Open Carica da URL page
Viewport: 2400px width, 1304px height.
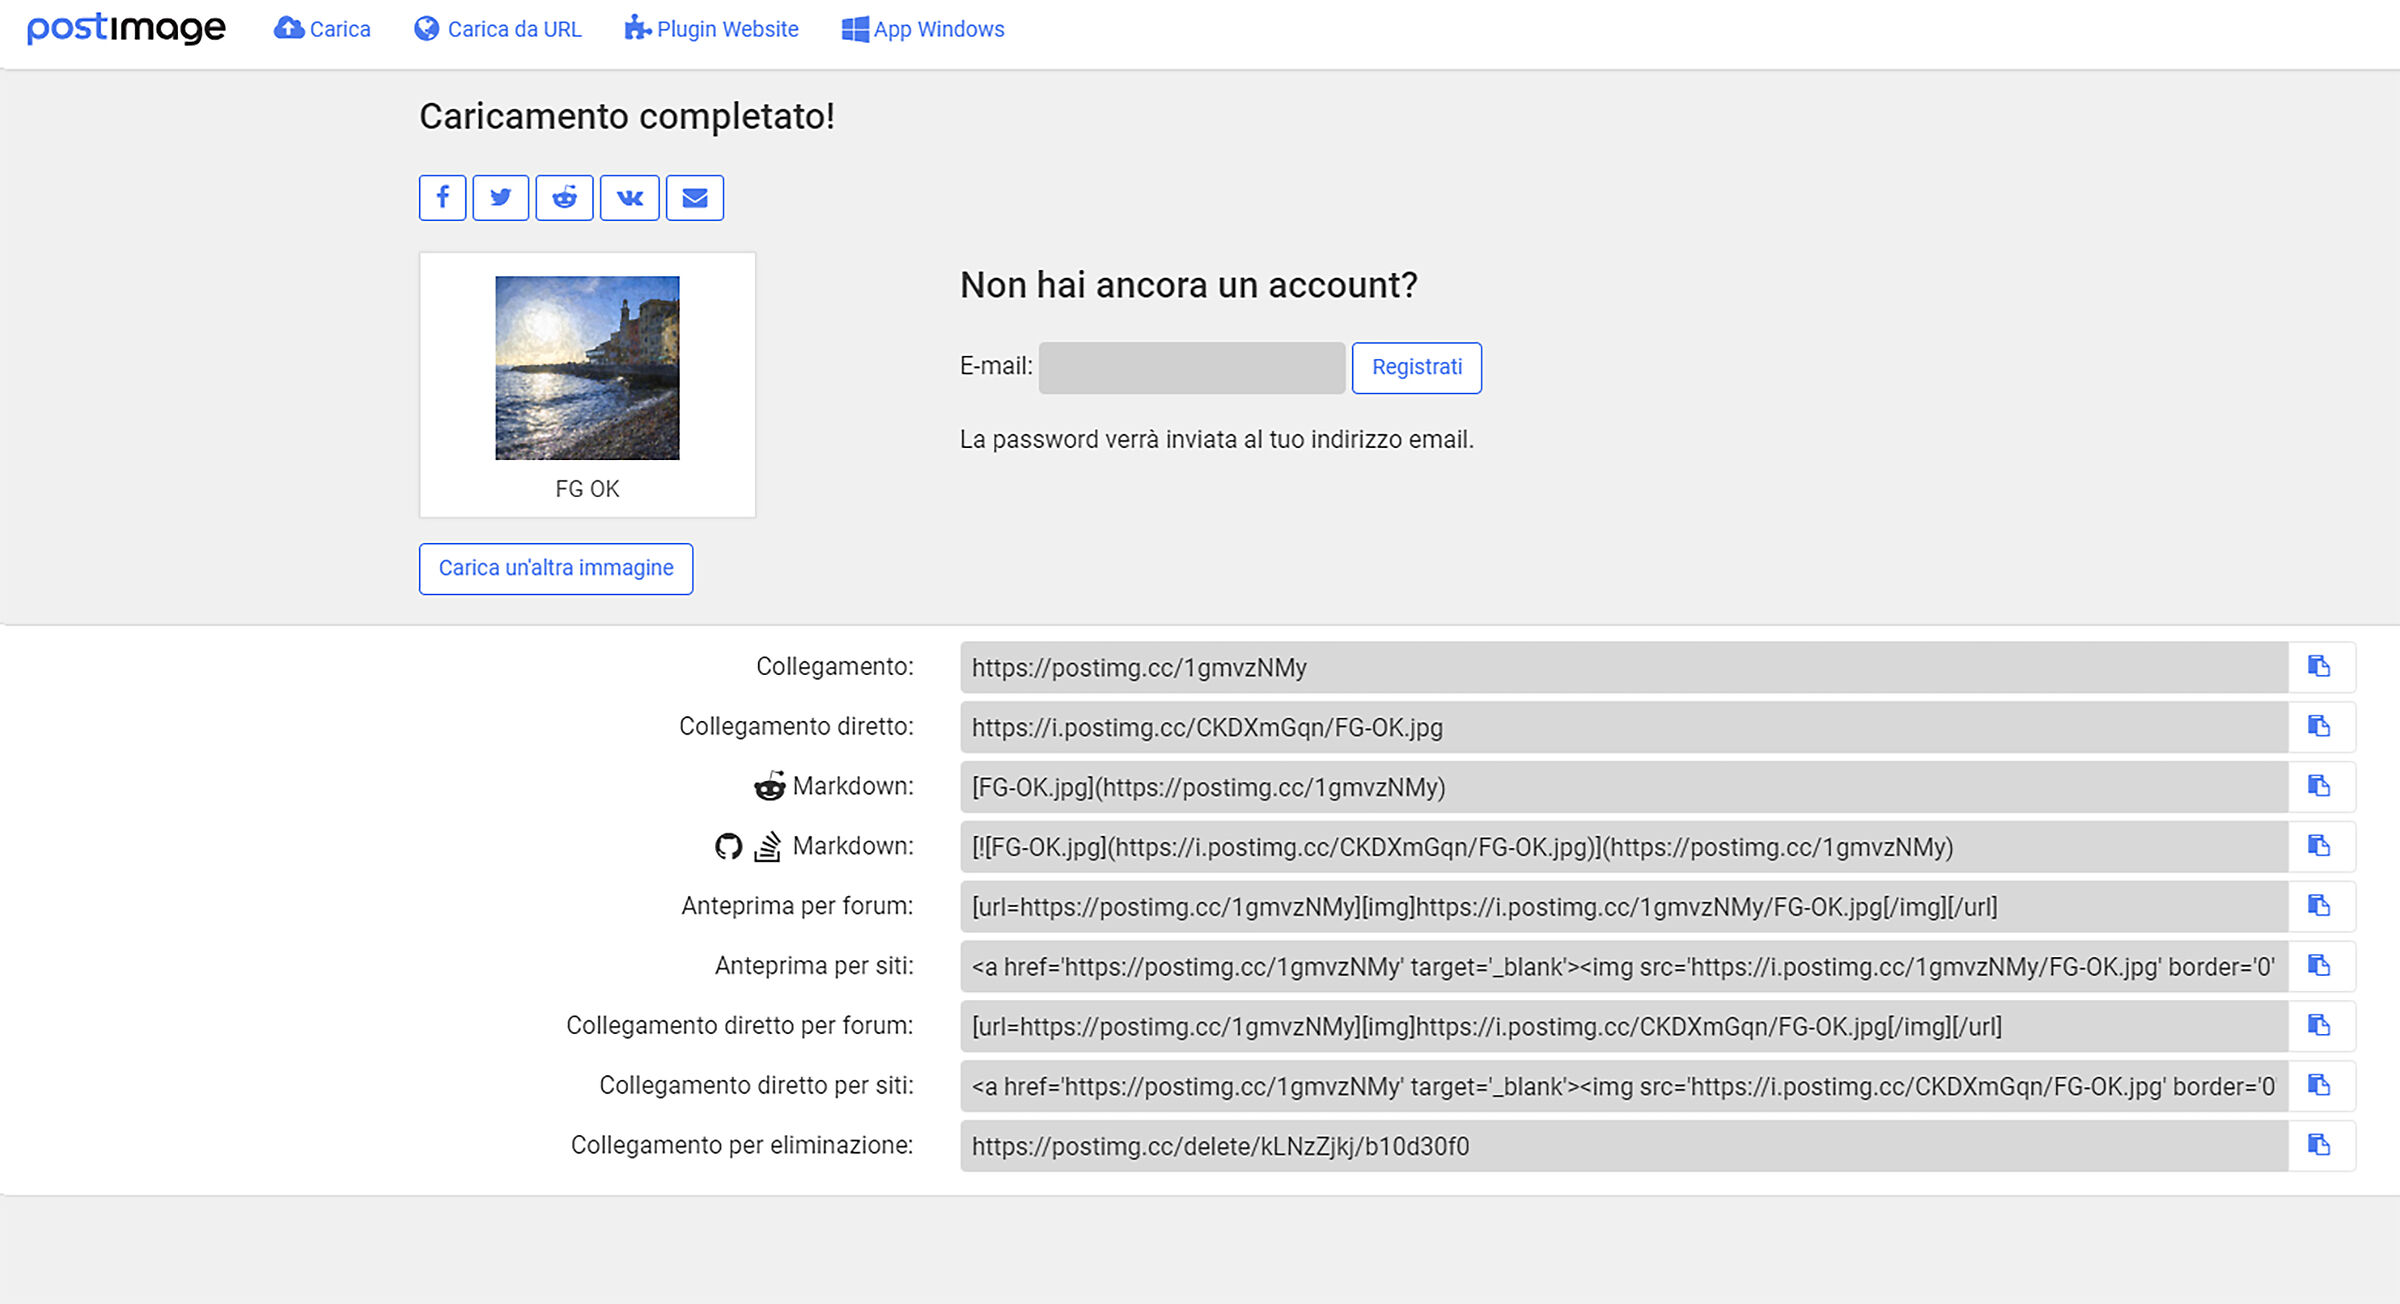498,29
